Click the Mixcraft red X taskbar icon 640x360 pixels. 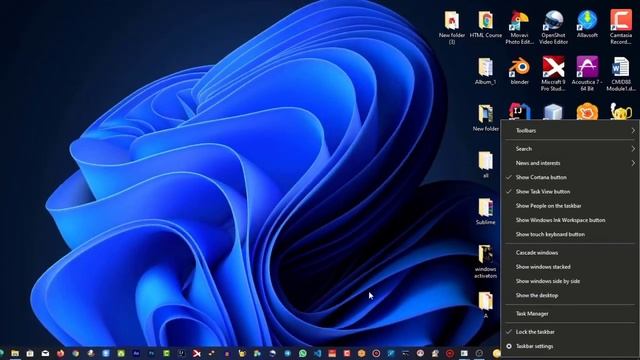(197, 353)
